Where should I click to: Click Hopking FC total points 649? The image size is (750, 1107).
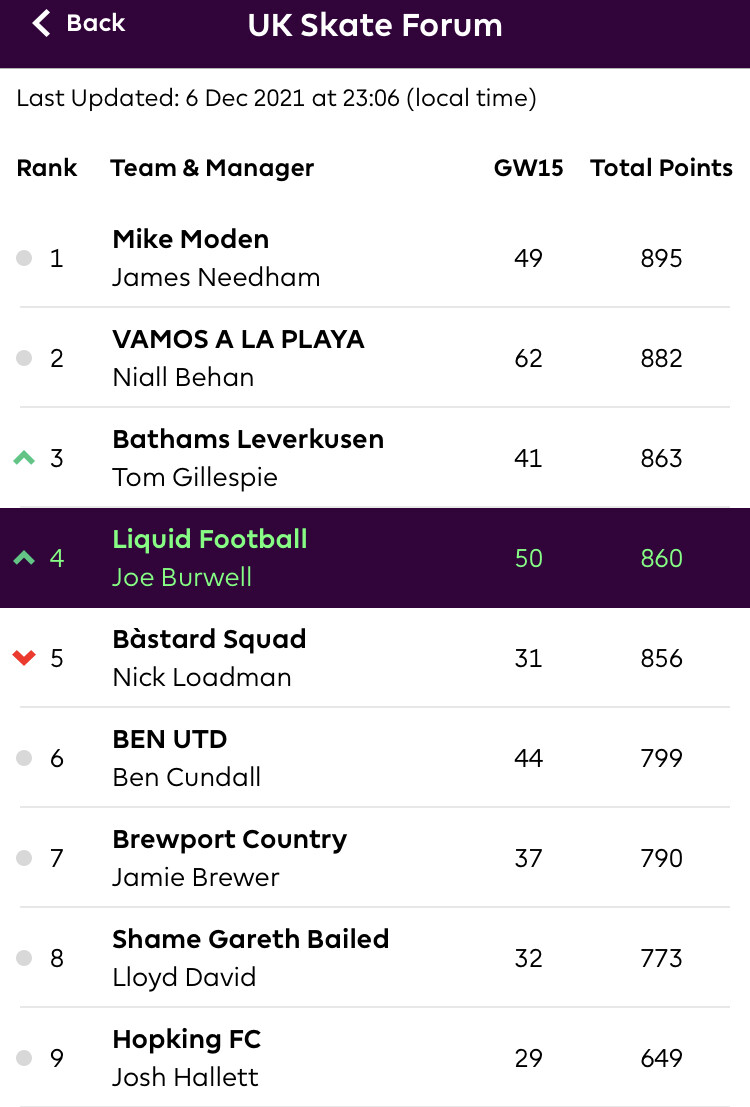tap(661, 1058)
